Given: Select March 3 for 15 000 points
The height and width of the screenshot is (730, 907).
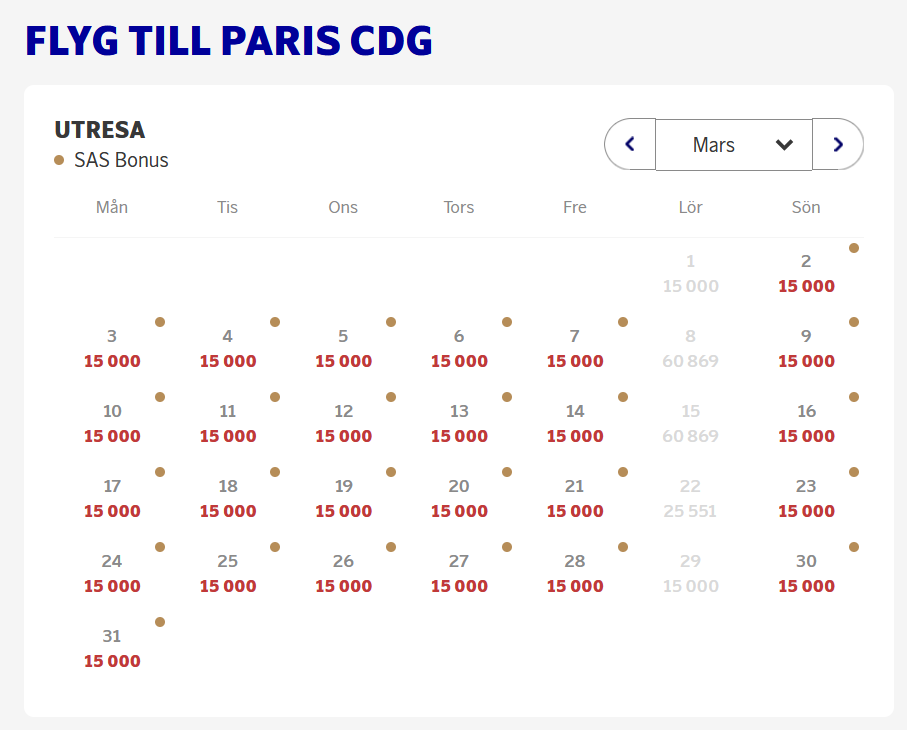Looking at the screenshot, I should pos(112,349).
